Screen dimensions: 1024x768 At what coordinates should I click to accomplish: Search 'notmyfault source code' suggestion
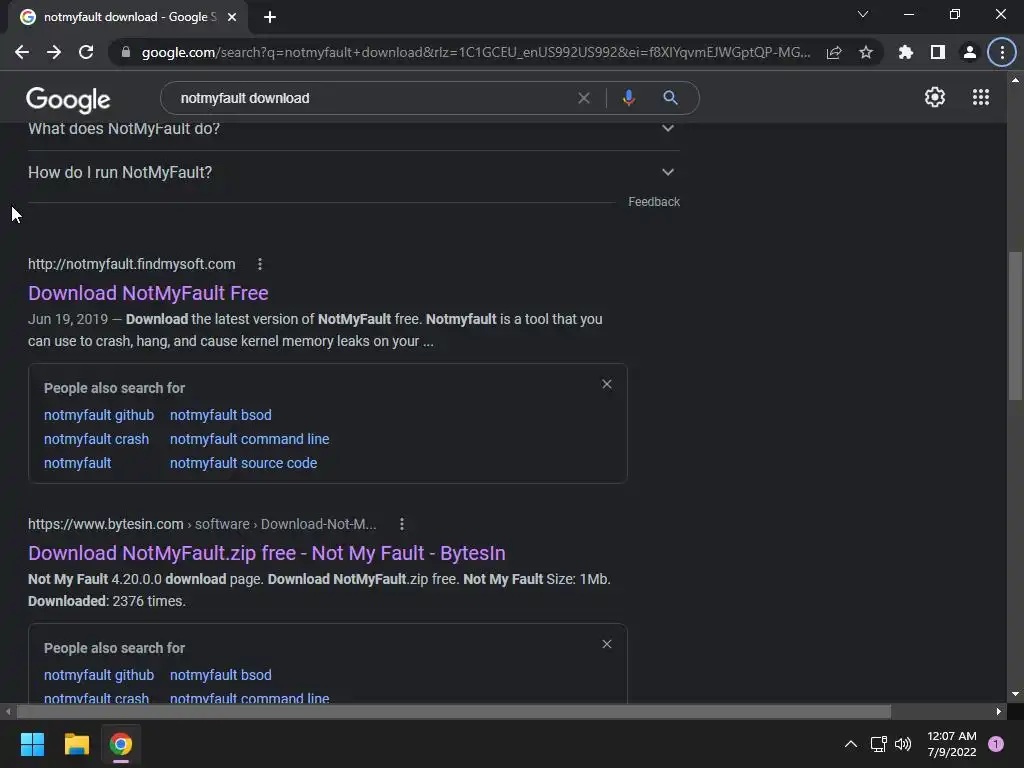point(244,463)
